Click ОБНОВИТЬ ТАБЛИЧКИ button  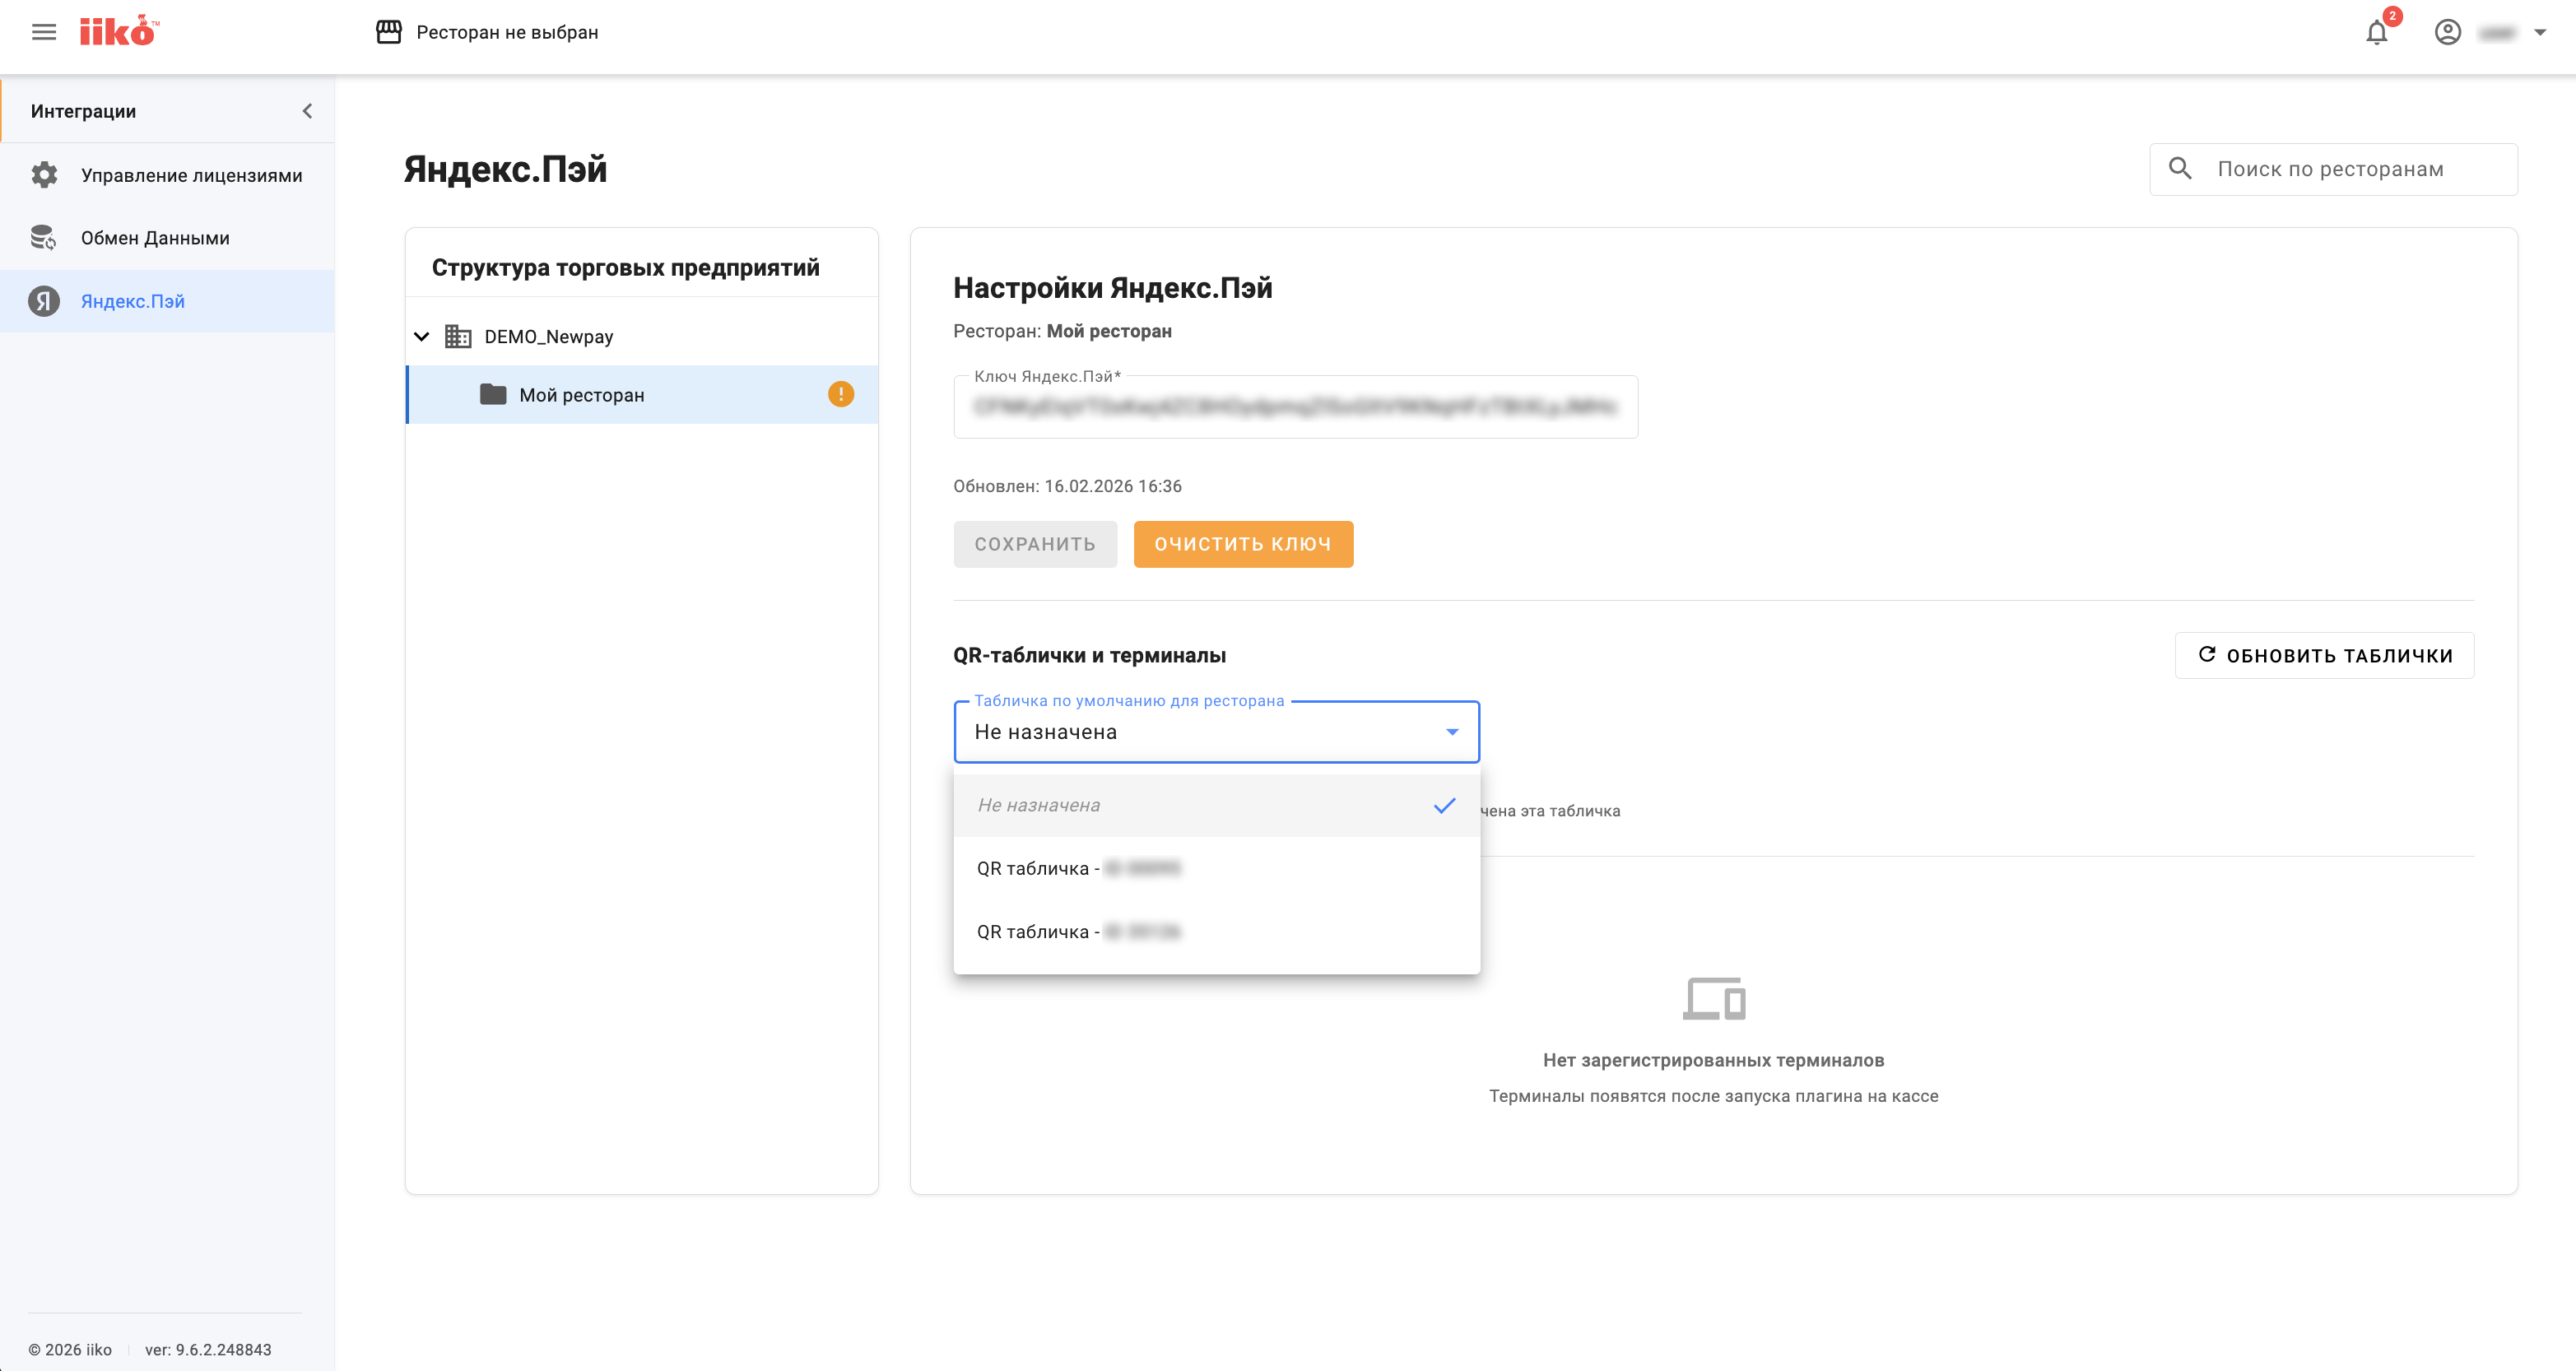(x=2324, y=655)
